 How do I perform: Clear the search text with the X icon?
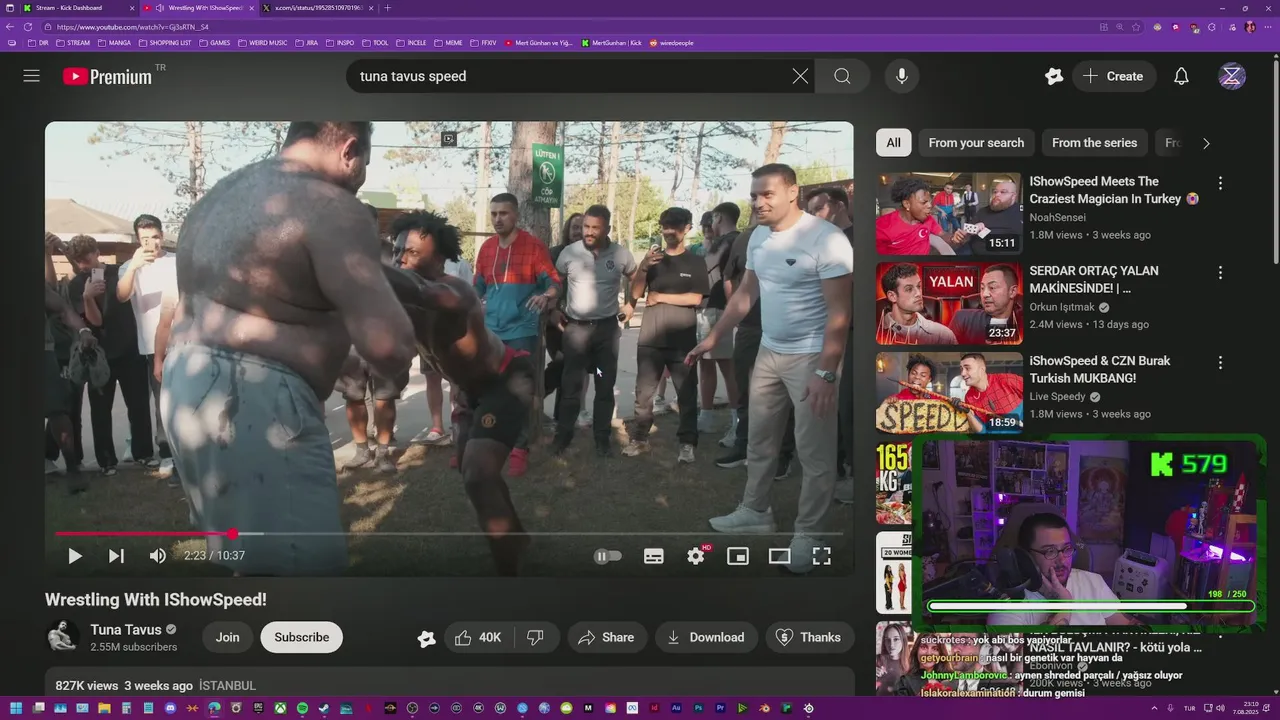(800, 76)
